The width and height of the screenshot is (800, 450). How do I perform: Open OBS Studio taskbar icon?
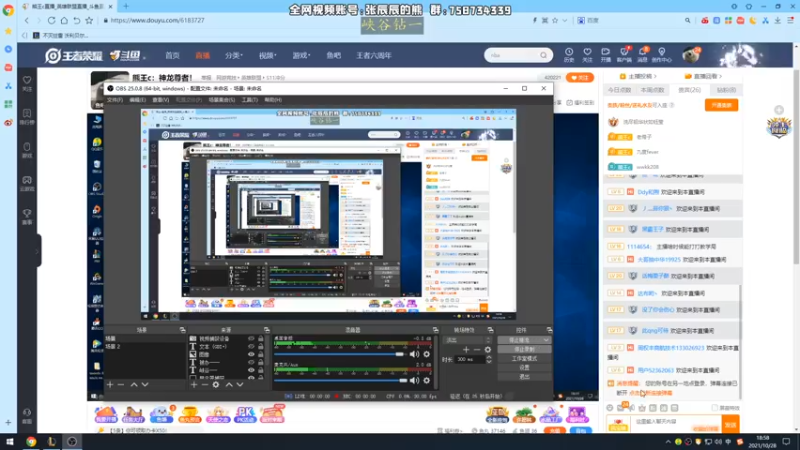(72, 442)
